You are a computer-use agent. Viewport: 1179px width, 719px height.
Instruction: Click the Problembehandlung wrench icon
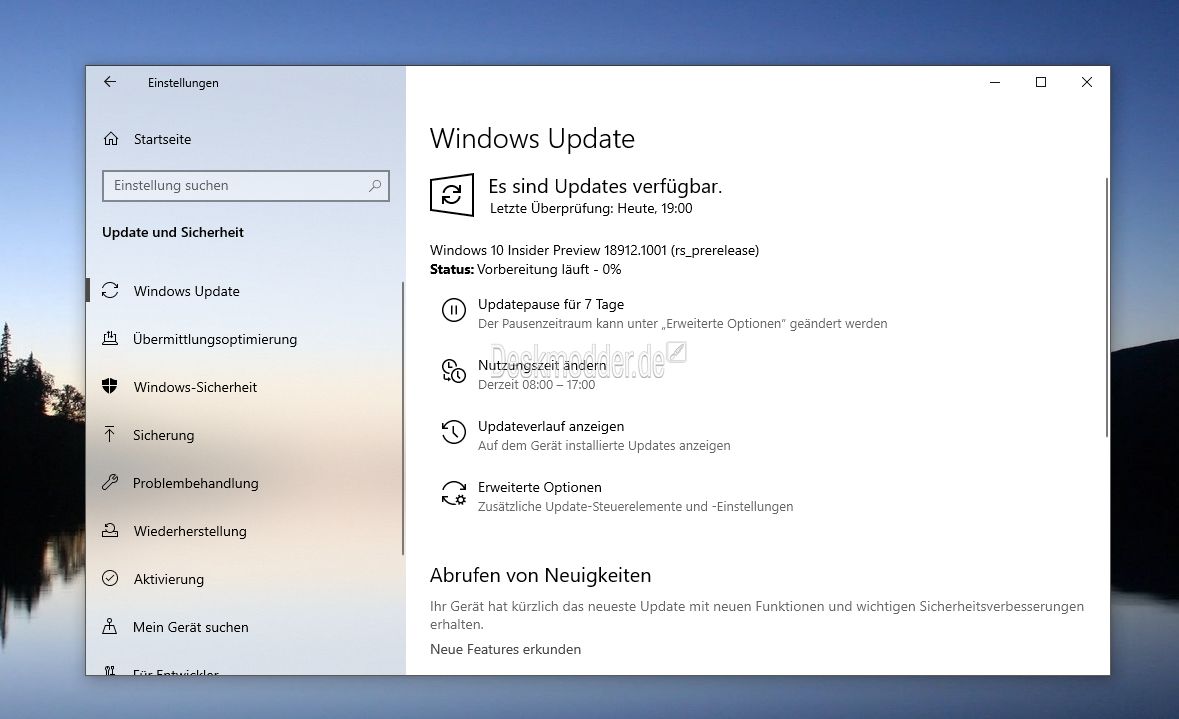110,482
